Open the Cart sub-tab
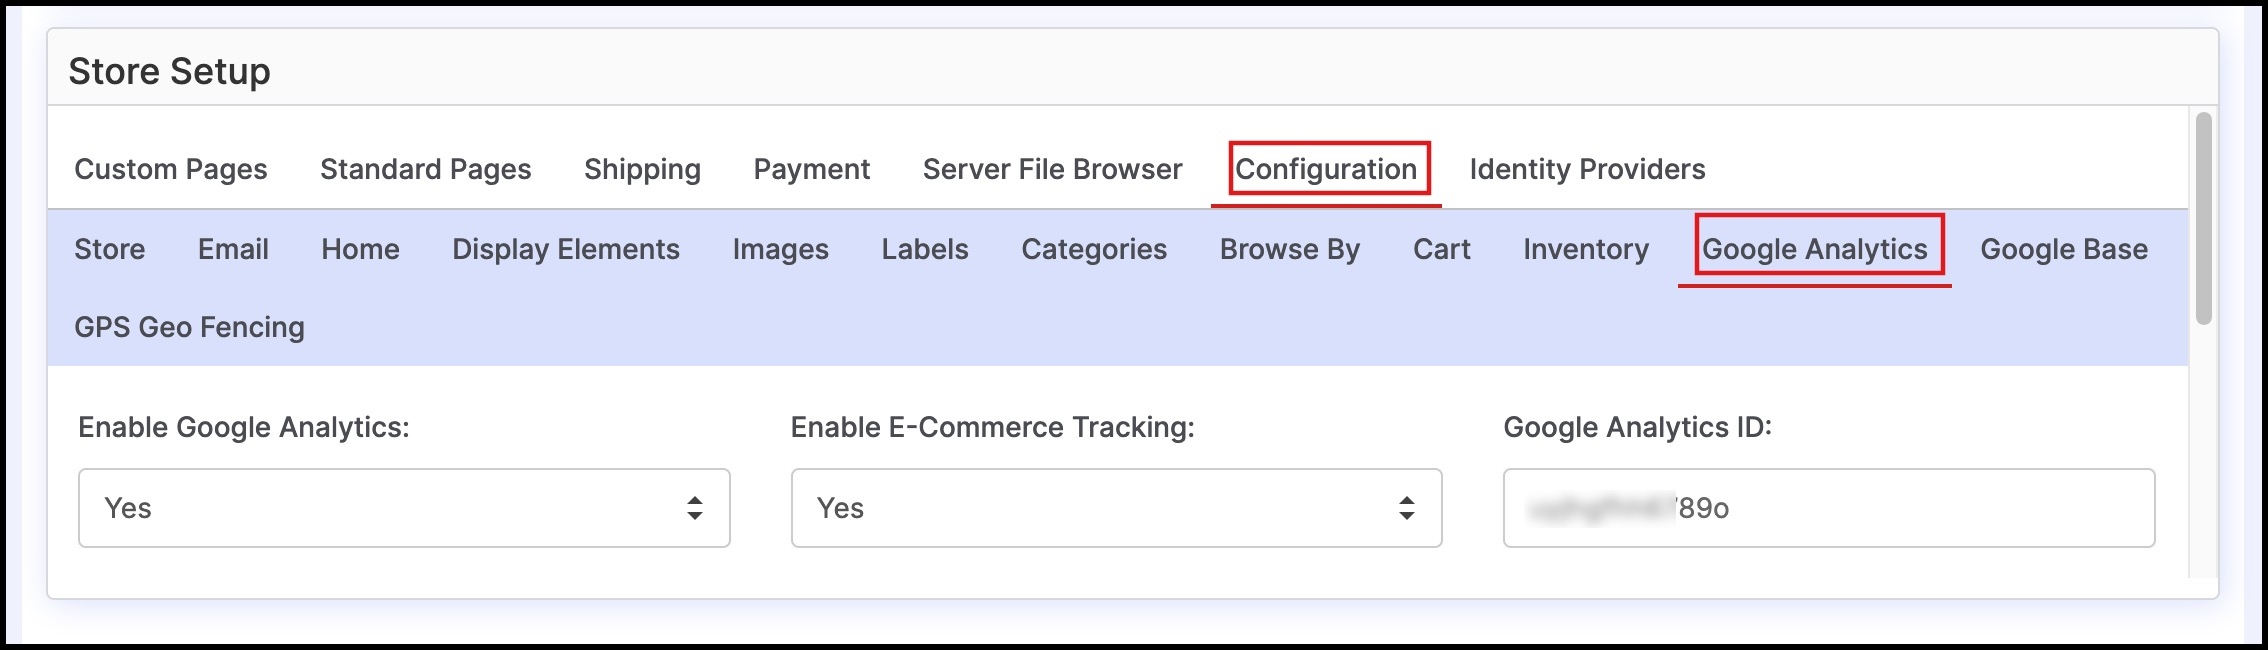 coord(1442,249)
